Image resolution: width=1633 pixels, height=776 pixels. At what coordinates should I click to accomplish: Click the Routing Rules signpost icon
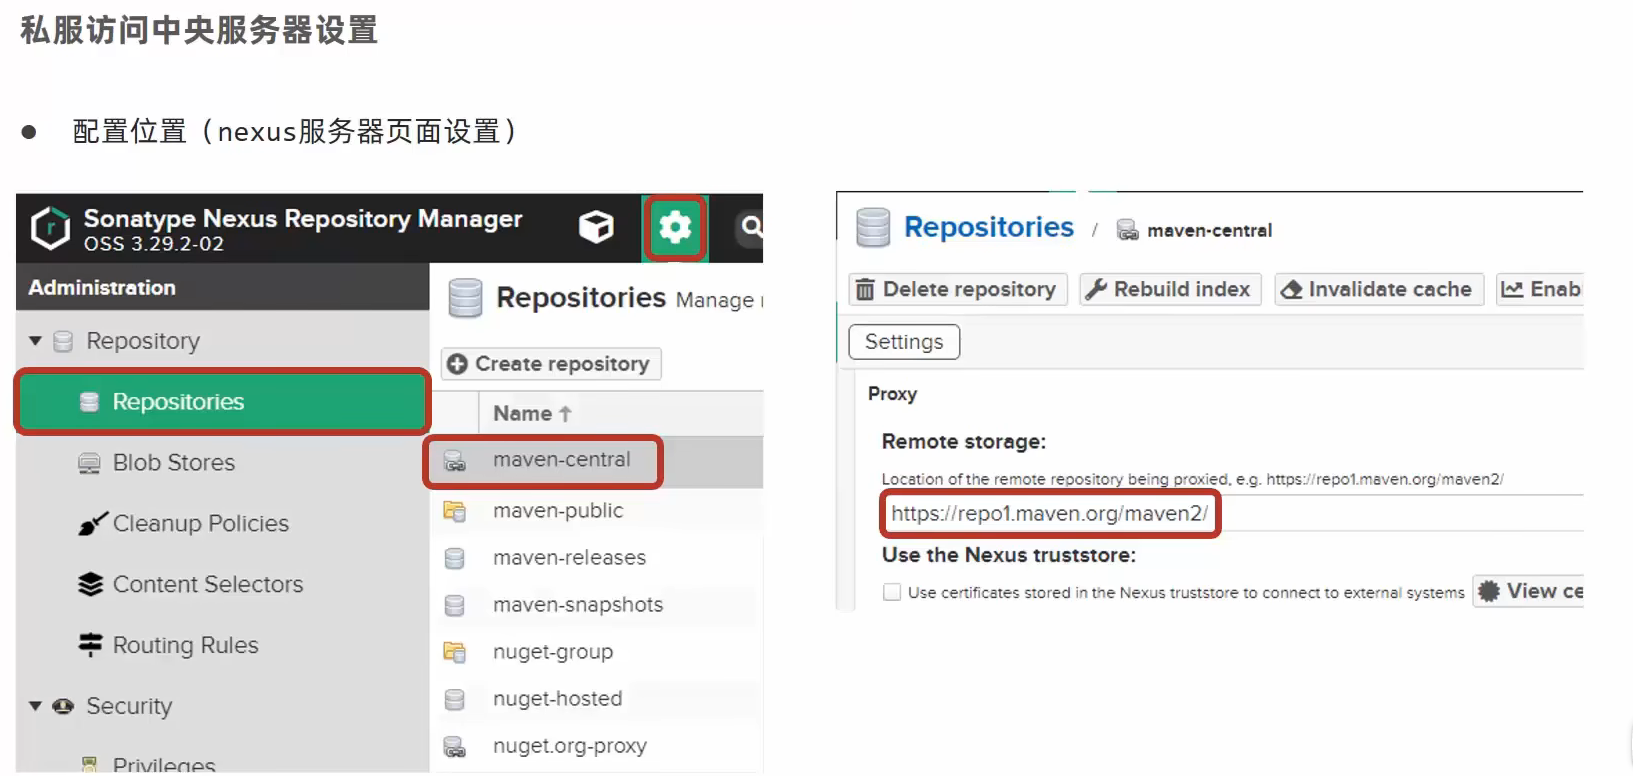90,646
